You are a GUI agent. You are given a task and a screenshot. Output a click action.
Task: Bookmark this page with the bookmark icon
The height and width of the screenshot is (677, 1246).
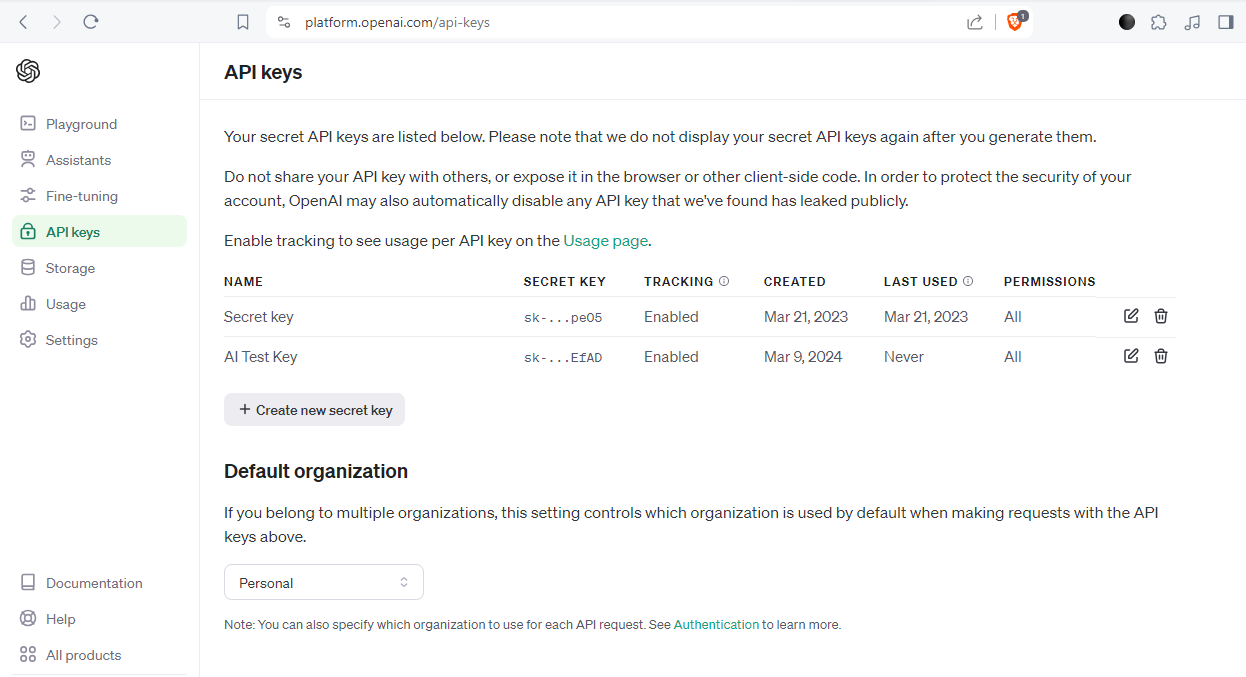pos(243,22)
